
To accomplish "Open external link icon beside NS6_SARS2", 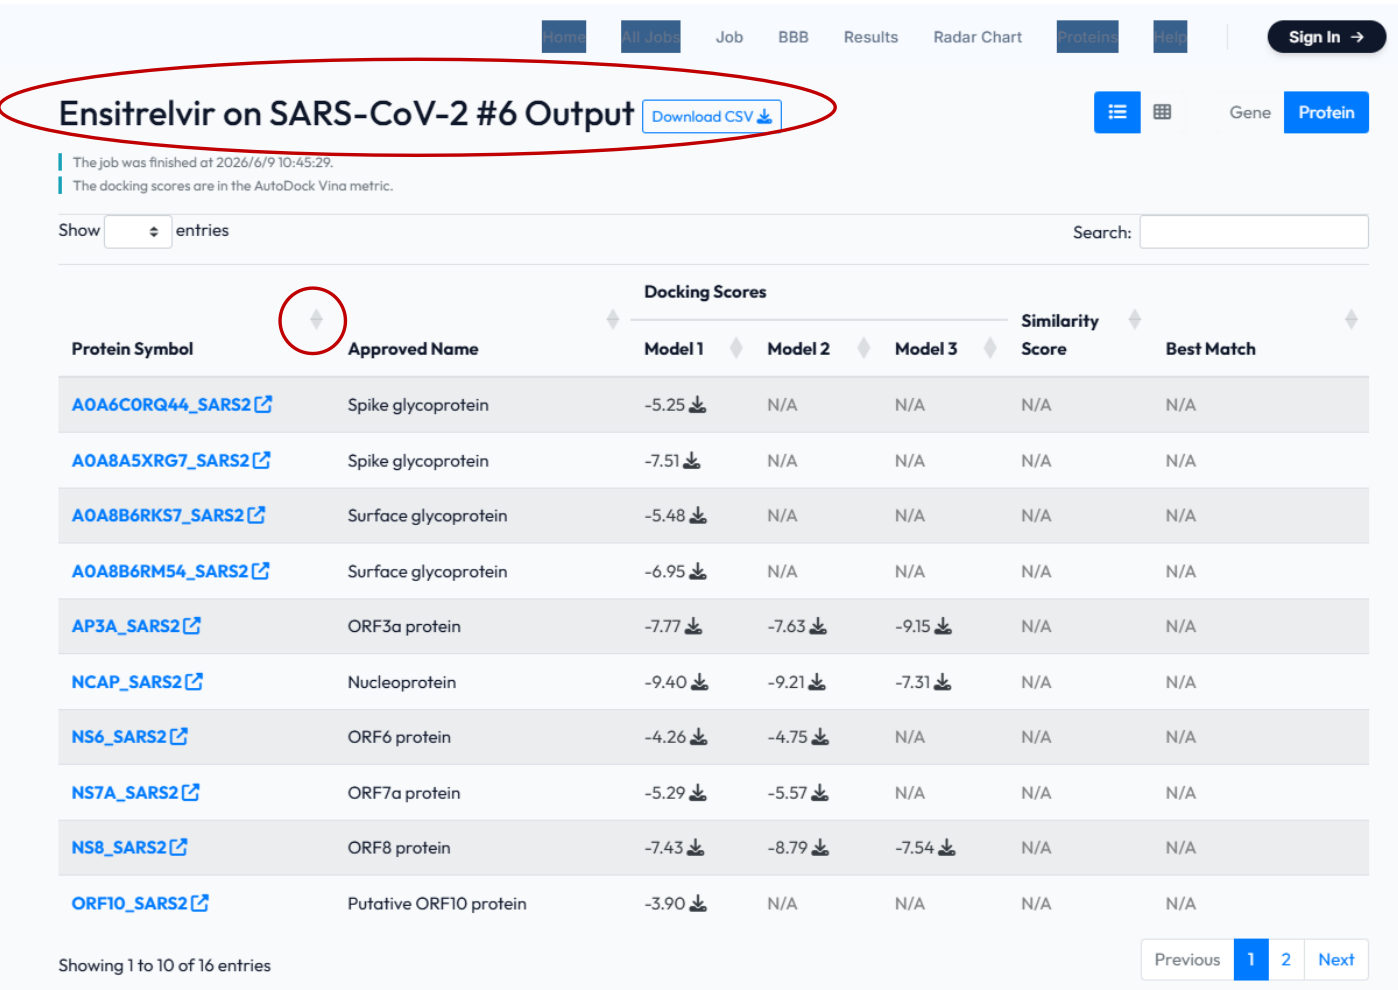I will [x=179, y=736].
